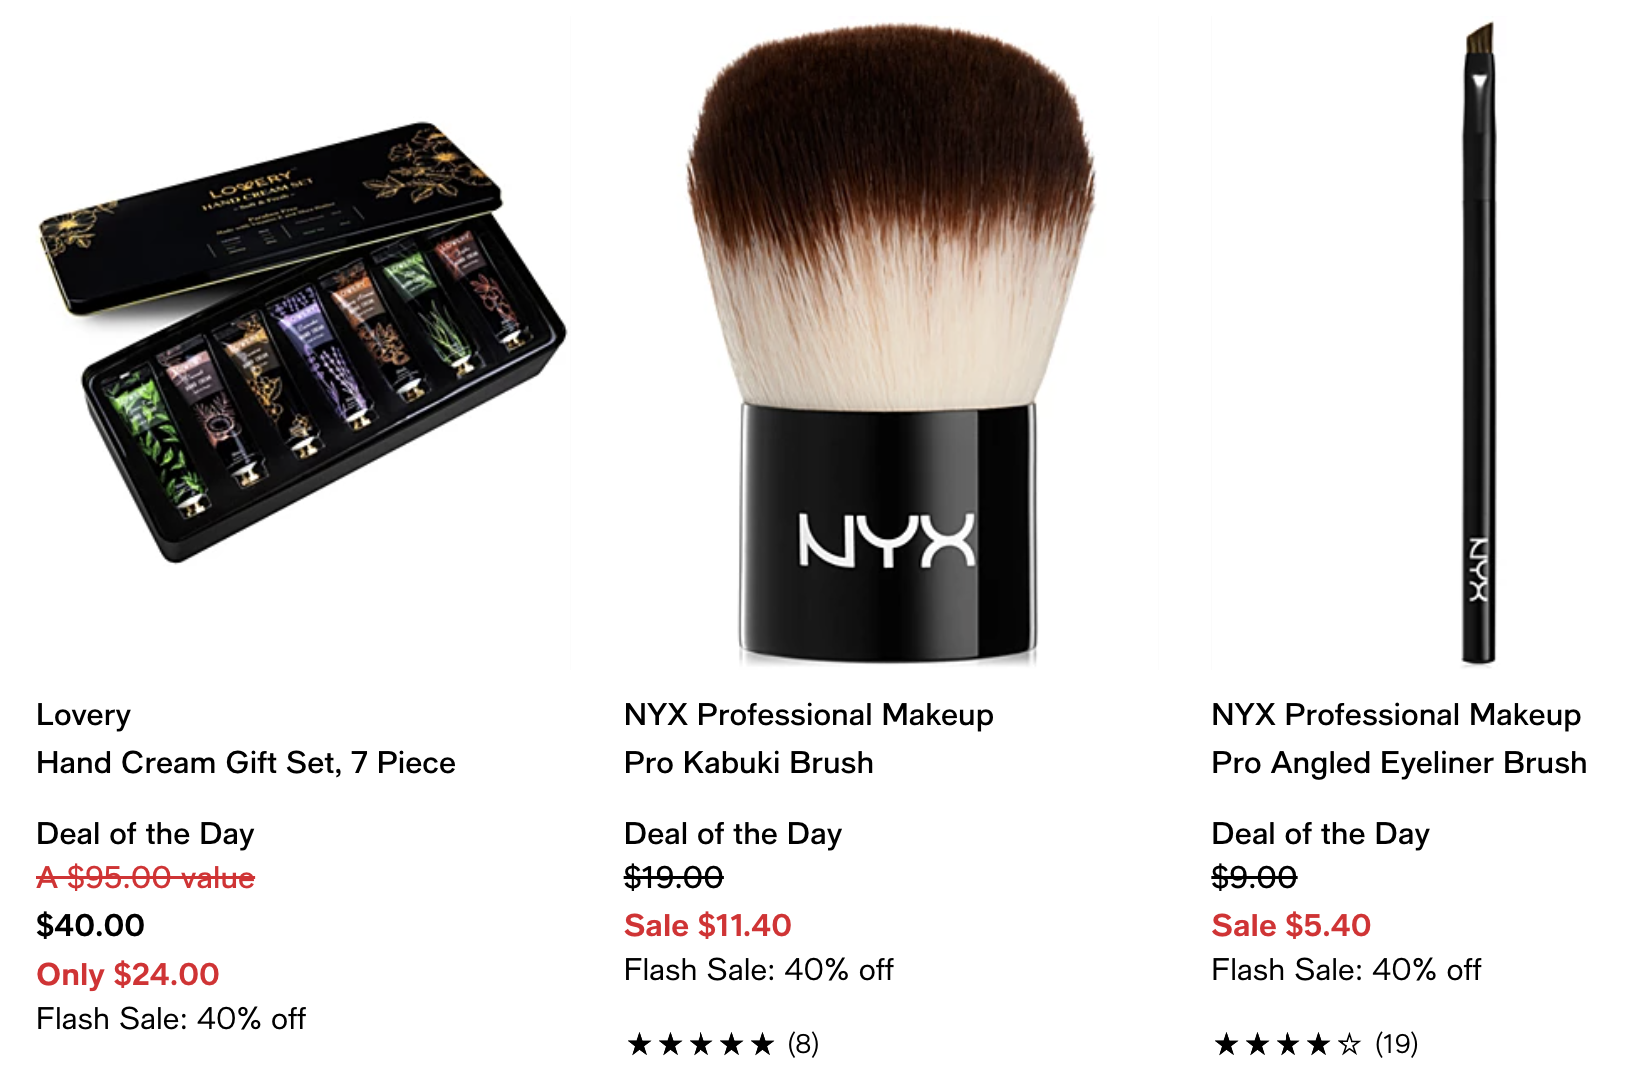This screenshot has height=1070, width=1626.
Task: Open the (19) reviews count
Action: (x=1396, y=1044)
